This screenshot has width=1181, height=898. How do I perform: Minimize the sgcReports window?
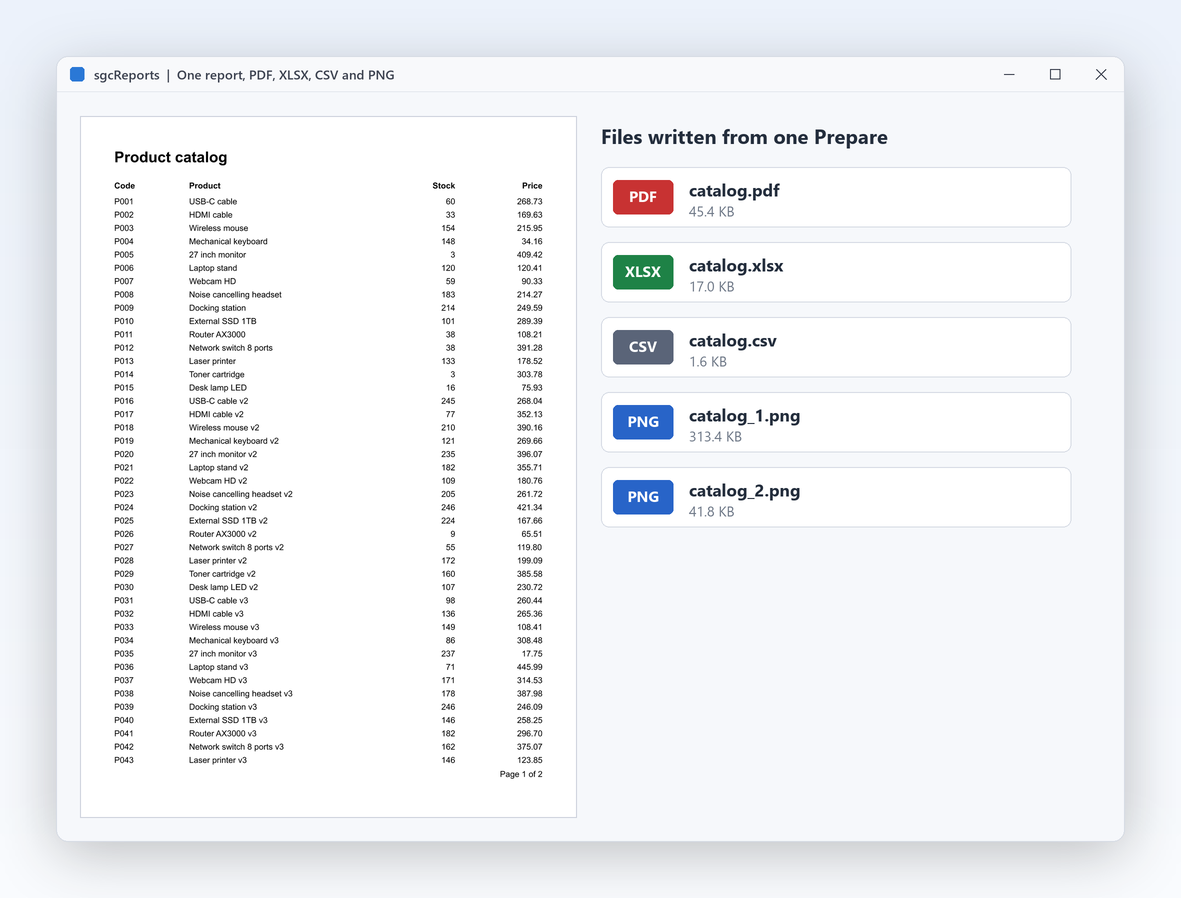pos(1009,75)
